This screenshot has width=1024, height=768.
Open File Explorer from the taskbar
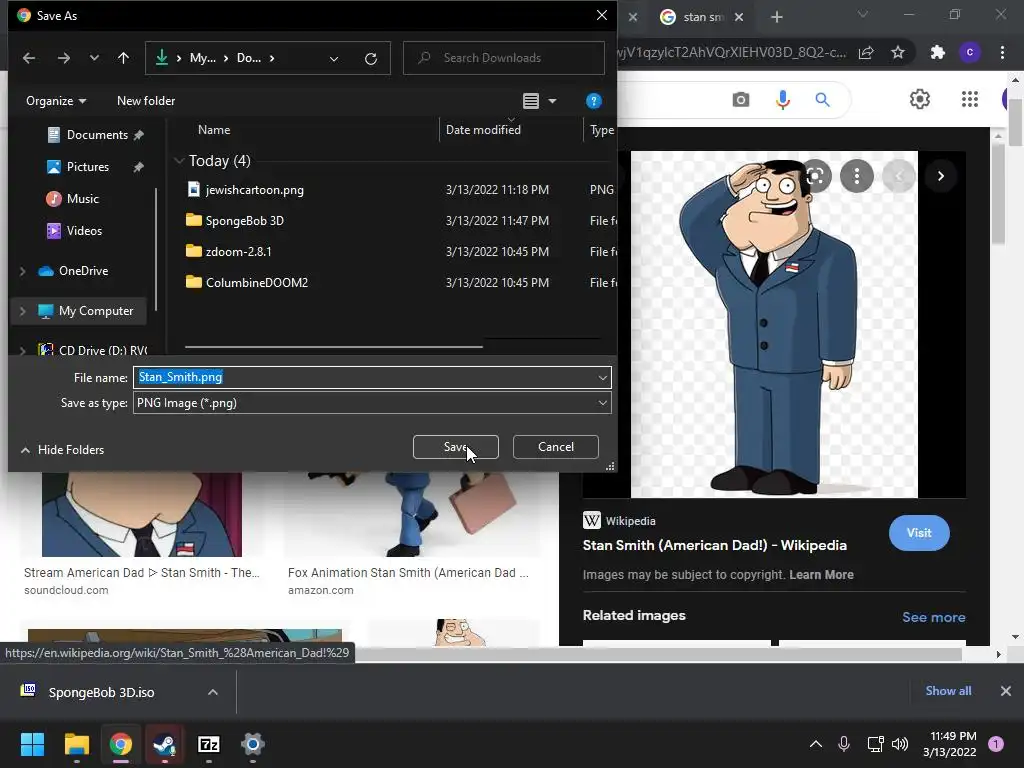coord(76,744)
